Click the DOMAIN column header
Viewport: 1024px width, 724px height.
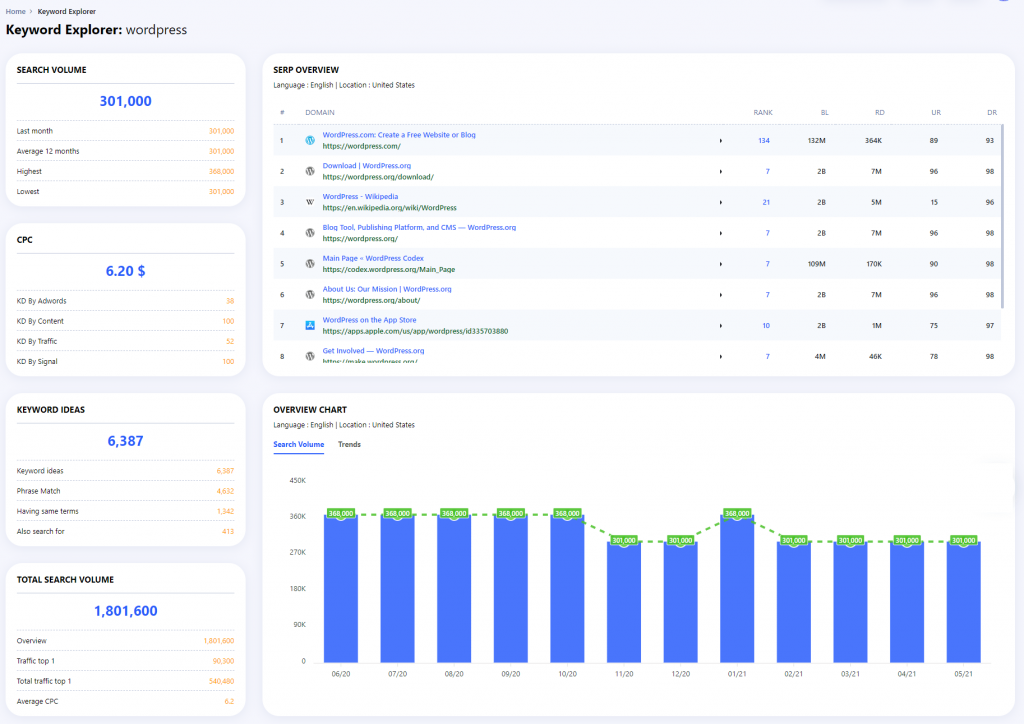tap(320, 113)
